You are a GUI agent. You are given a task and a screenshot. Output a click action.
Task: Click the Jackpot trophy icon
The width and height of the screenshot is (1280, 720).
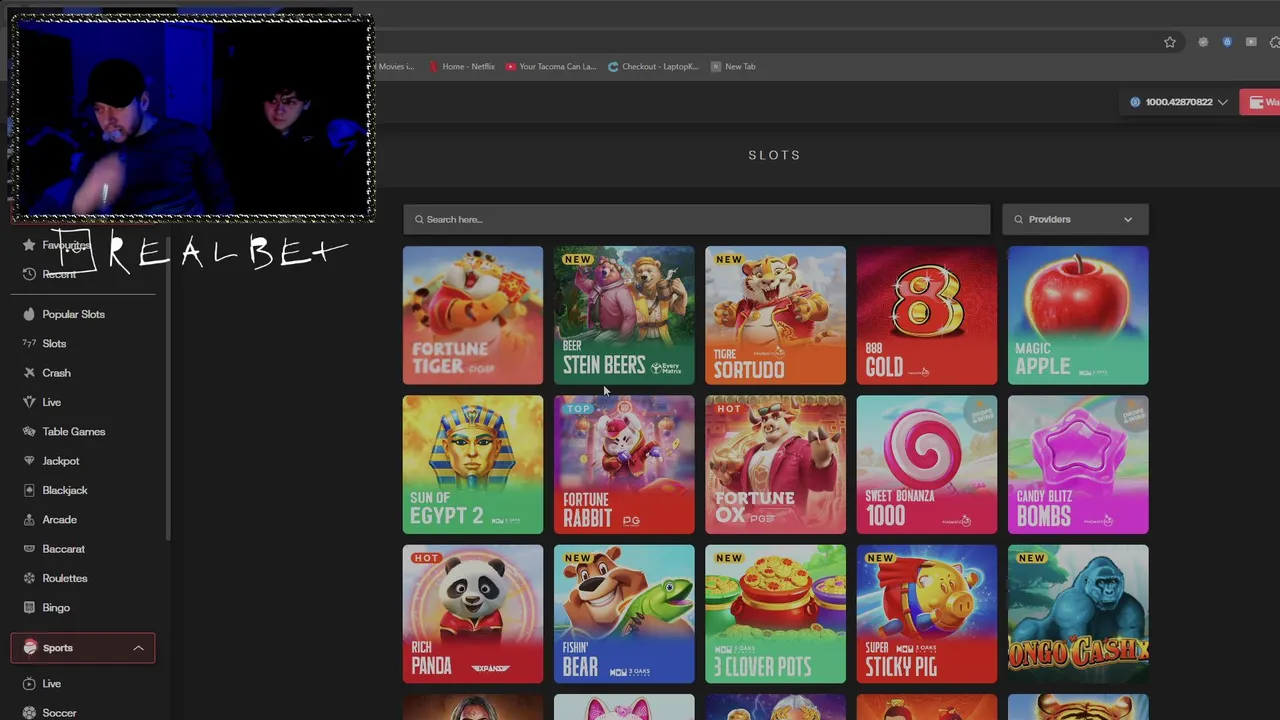[29, 461]
